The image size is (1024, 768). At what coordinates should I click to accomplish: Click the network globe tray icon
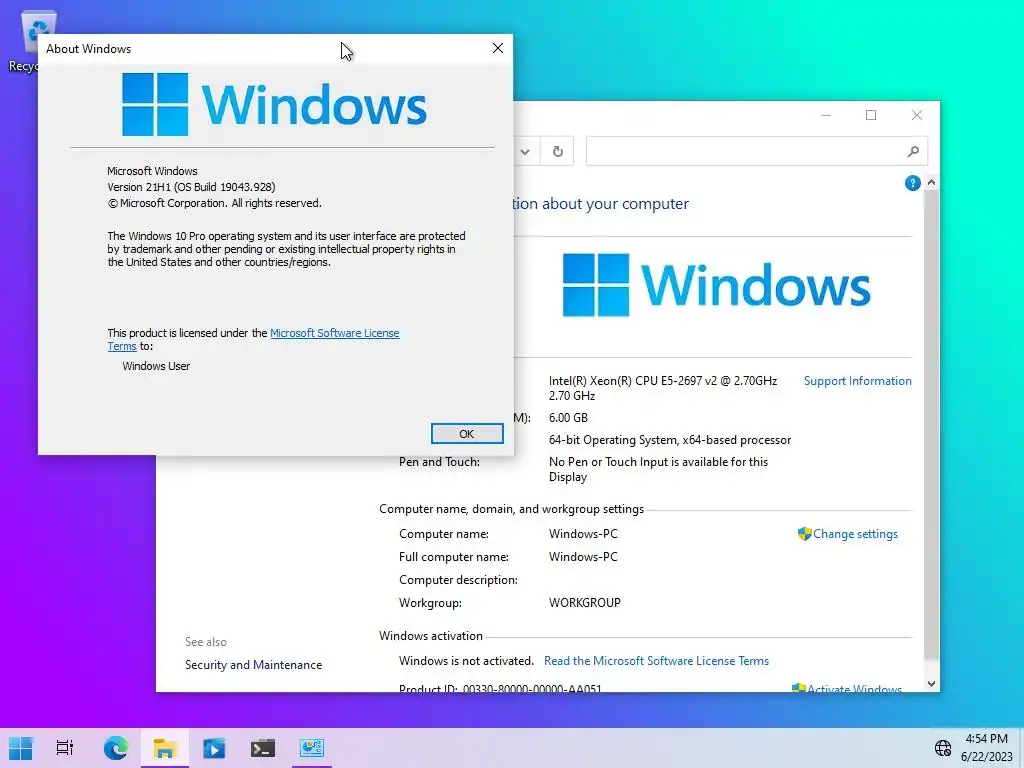coord(942,748)
